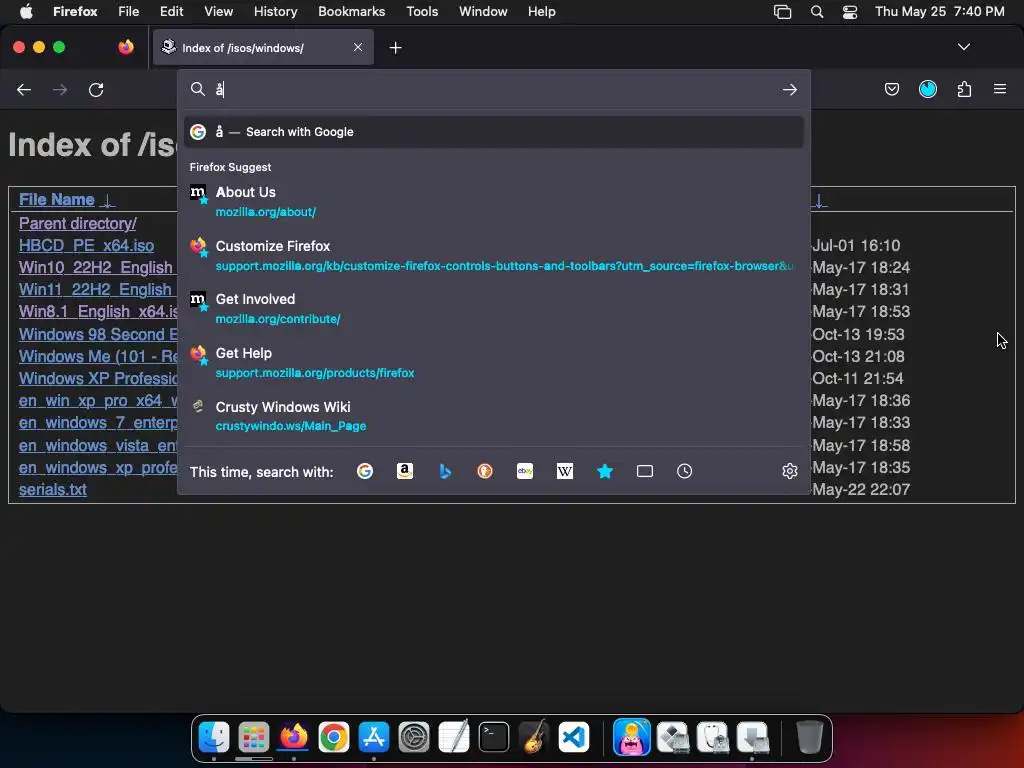List all tabs dropdown chevron
The width and height of the screenshot is (1024, 768).
coord(963,47)
